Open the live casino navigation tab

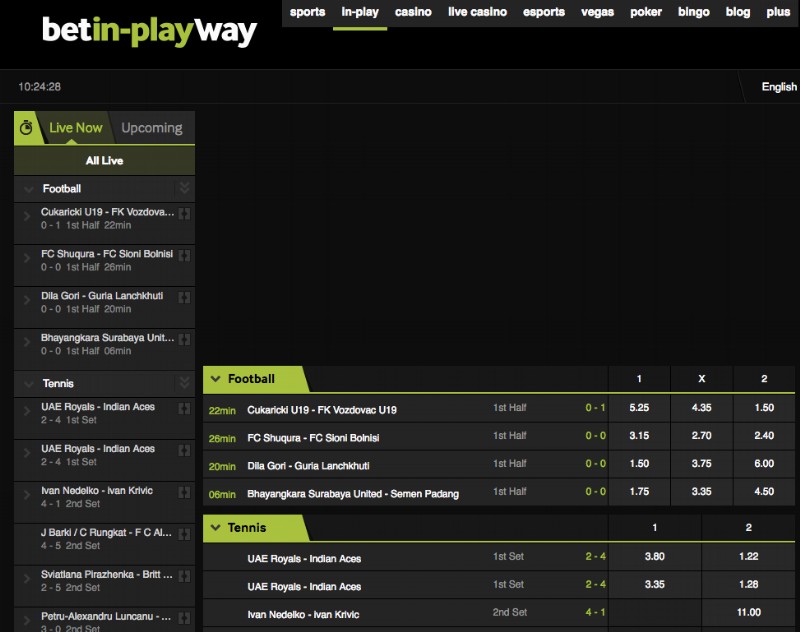(477, 12)
